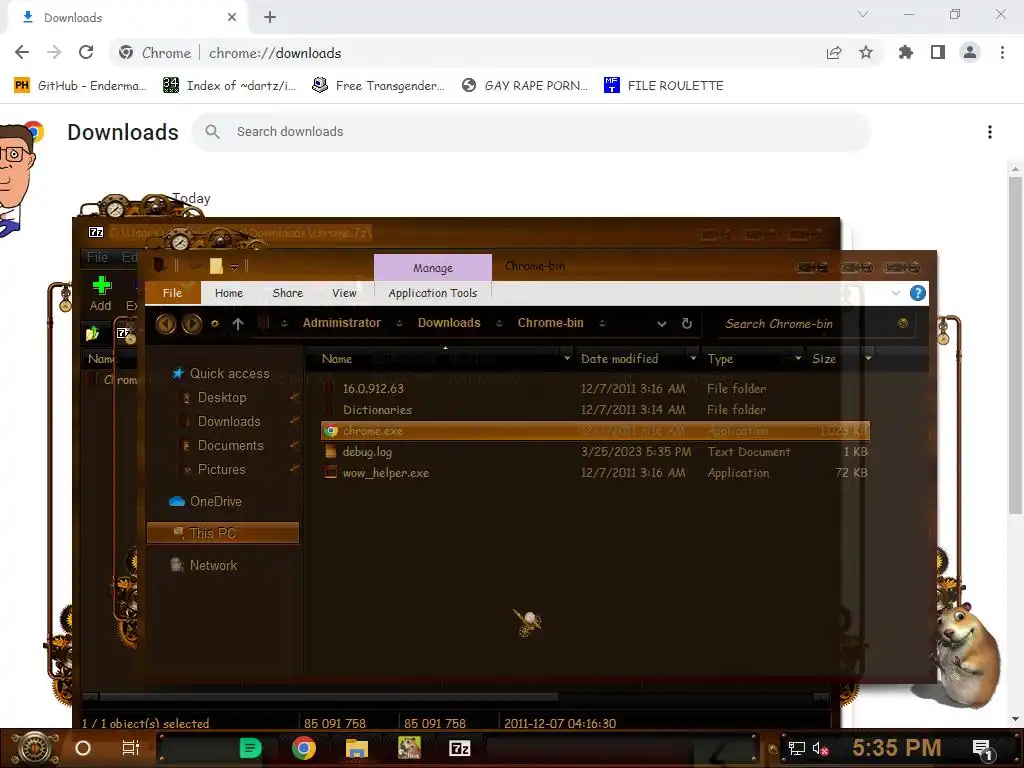The height and width of the screenshot is (768, 1024).
Task: Close the Downloads browser tab
Action: coord(232,17)
